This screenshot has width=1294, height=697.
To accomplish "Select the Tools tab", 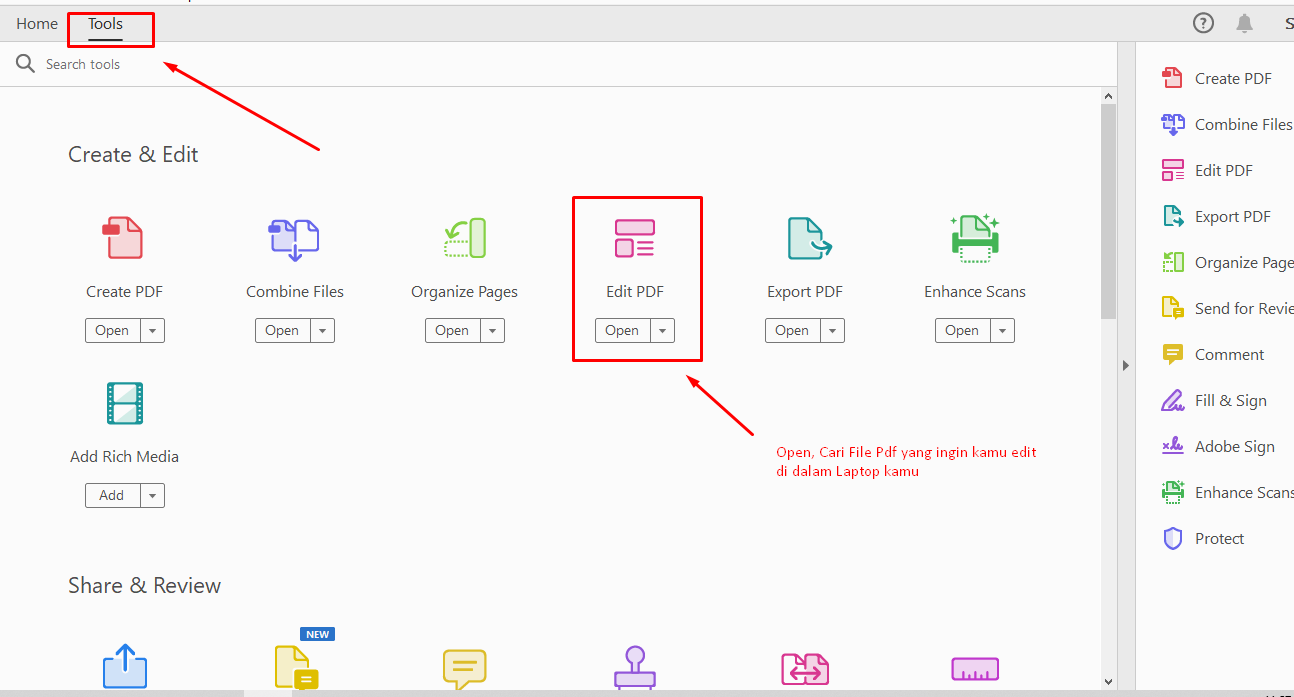I will coord(105,23).
